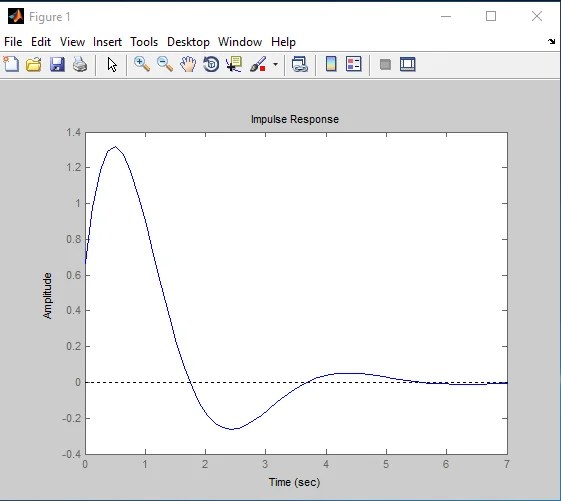Select the Edit Plot arrow tool
Image resolution: width=561 pixels, height=501 pixels.
112,65
